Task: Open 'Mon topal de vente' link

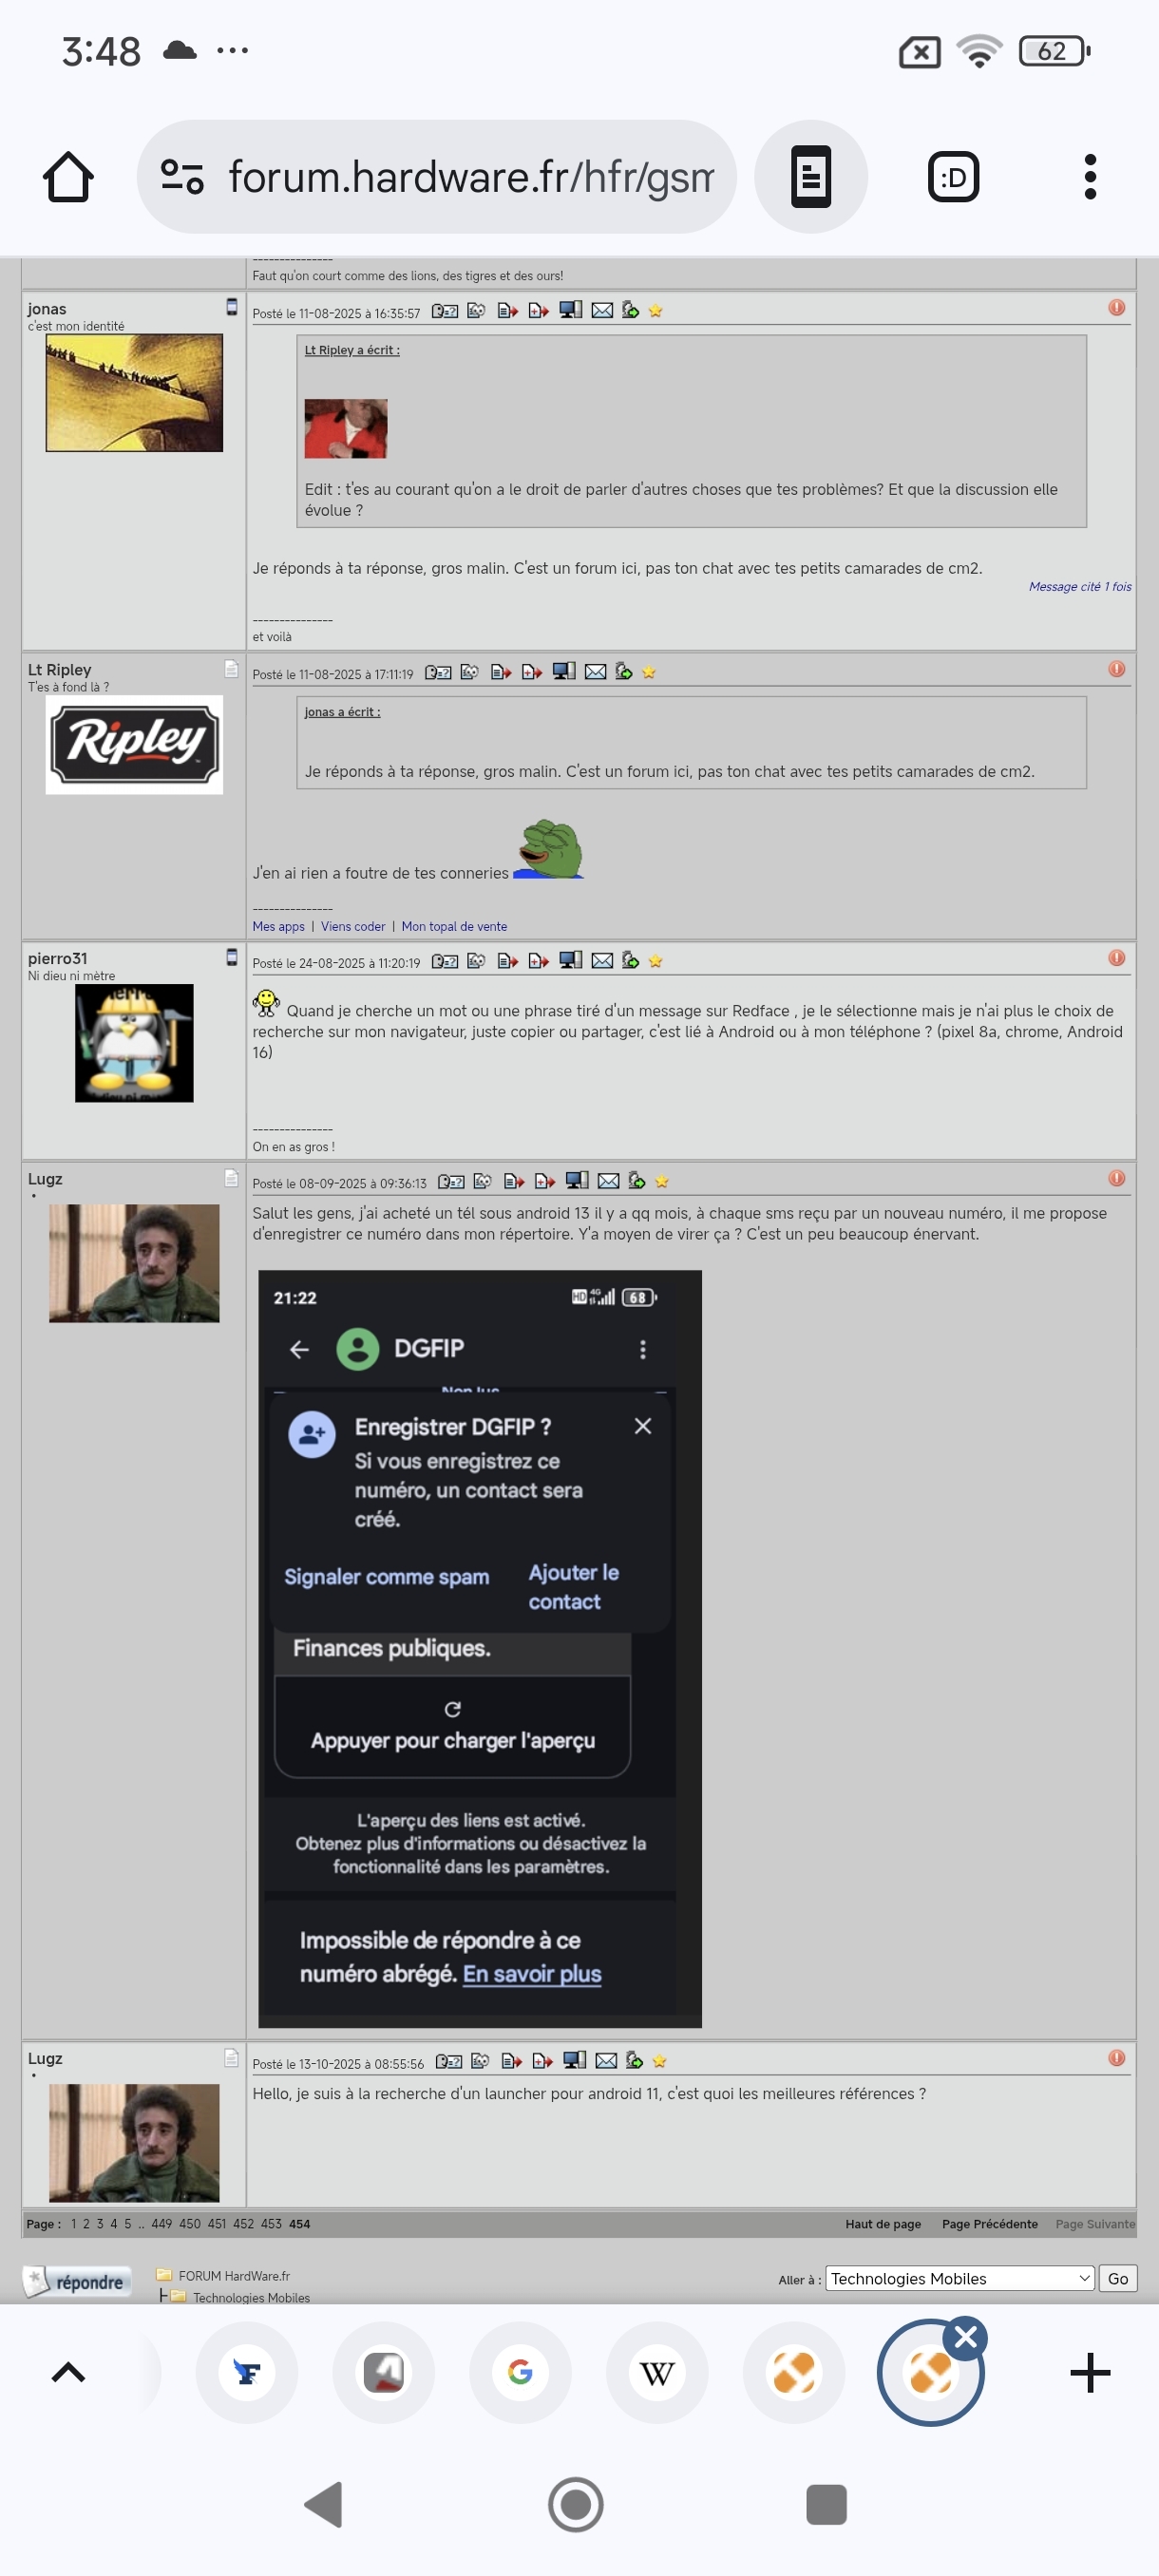Action: (454, 927)
